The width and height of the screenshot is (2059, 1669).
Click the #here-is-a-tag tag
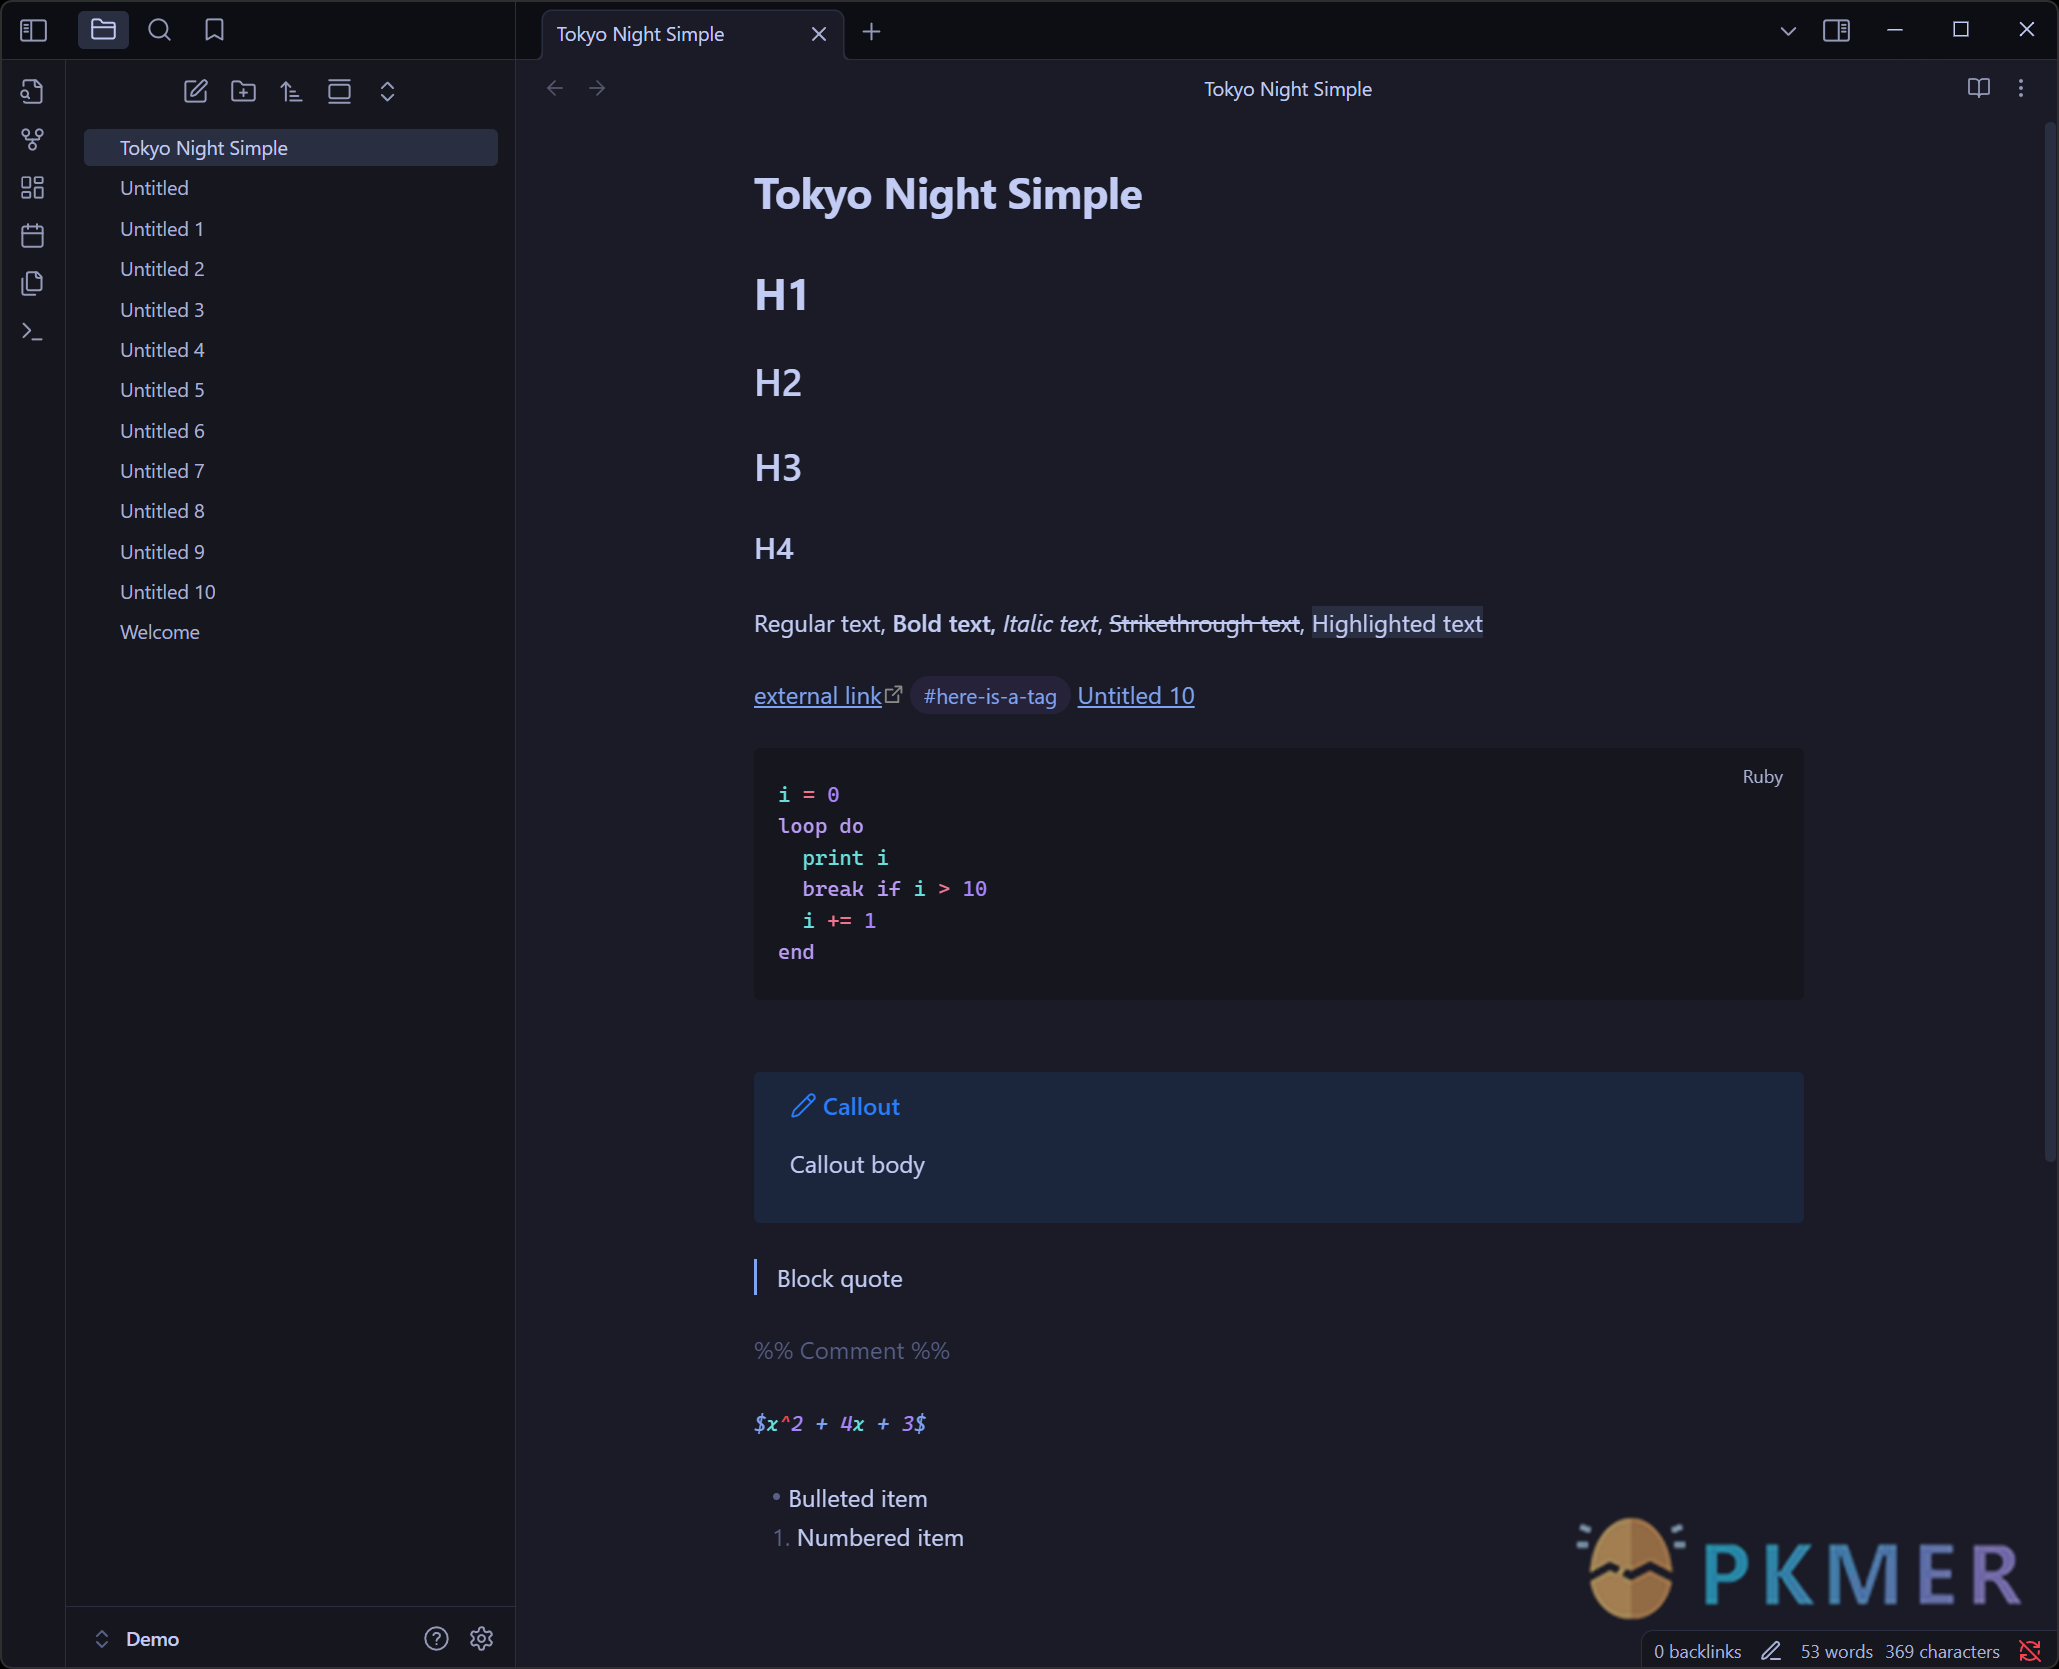(x=990, y=696)
